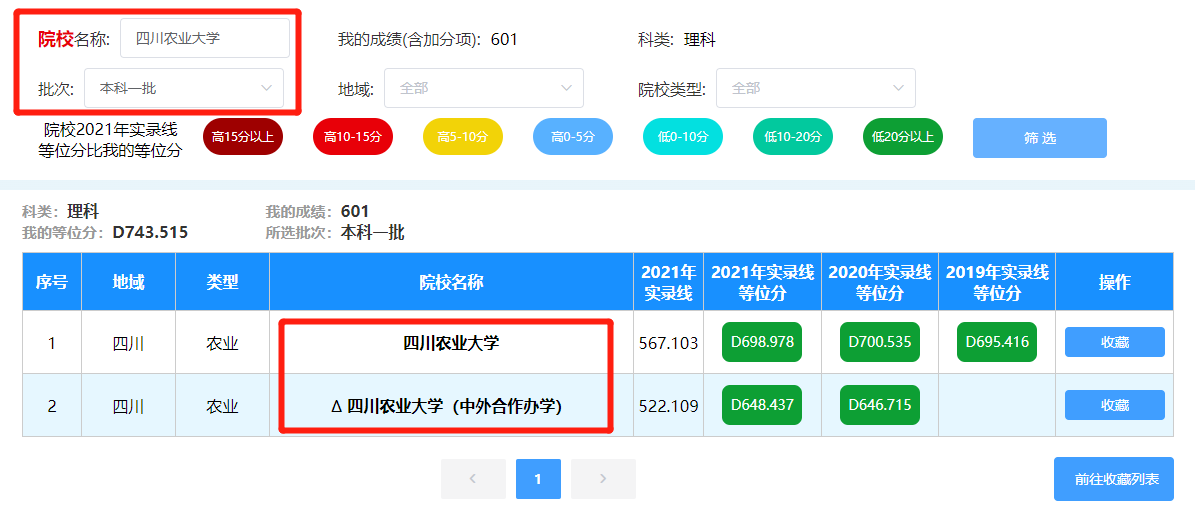Click the chevron arrow in 院校类型 dropdown
This screenshot has height=507, width=1195.
(898, 88)
